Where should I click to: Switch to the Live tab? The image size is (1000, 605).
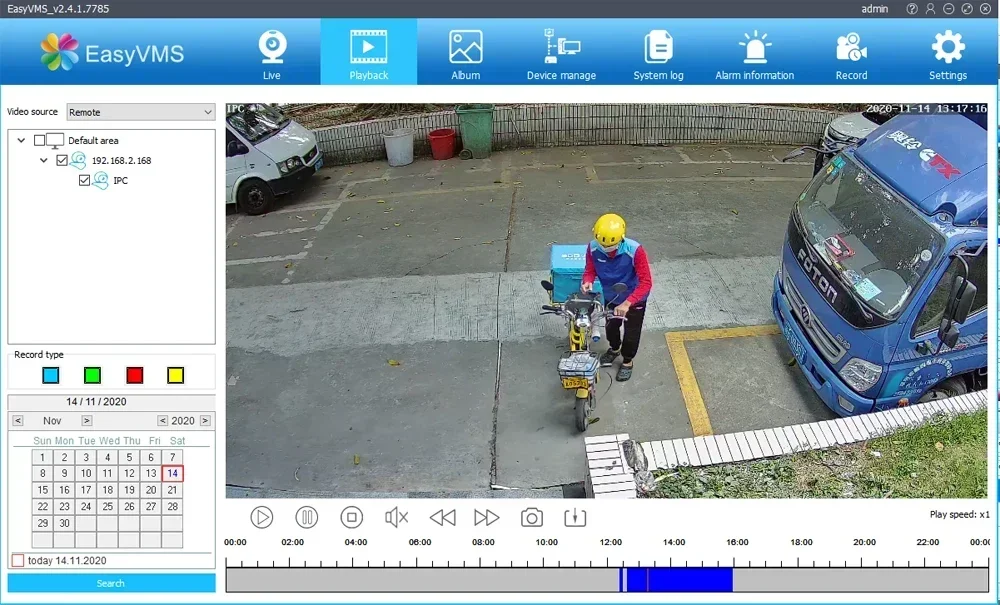[x=272, y=55]
